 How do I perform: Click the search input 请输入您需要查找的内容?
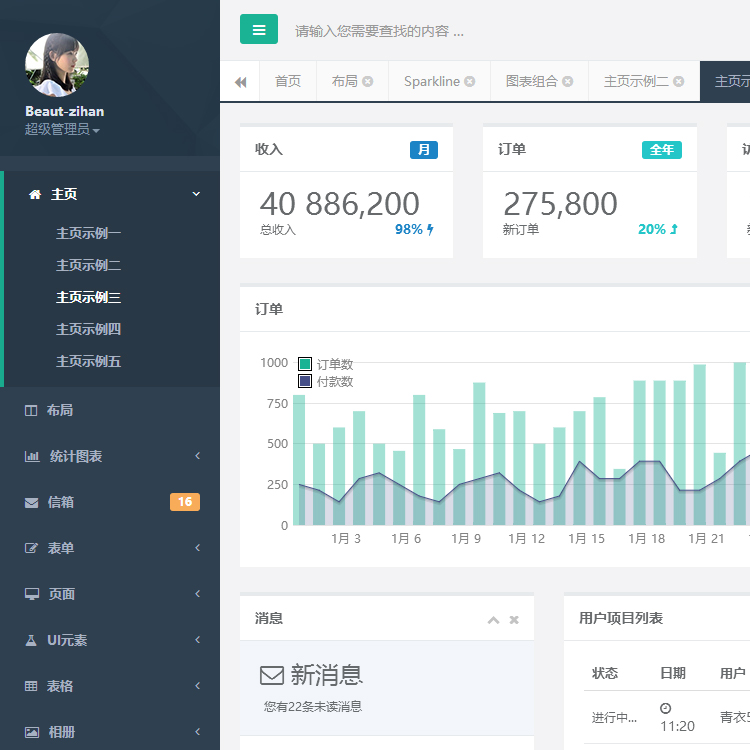(x=379, y=31)
